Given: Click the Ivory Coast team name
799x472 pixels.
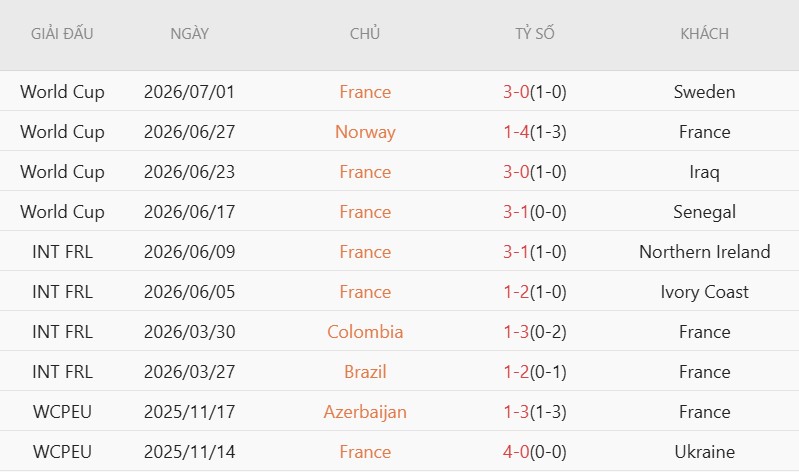Looking at the screenshot, I should [704, 292].
